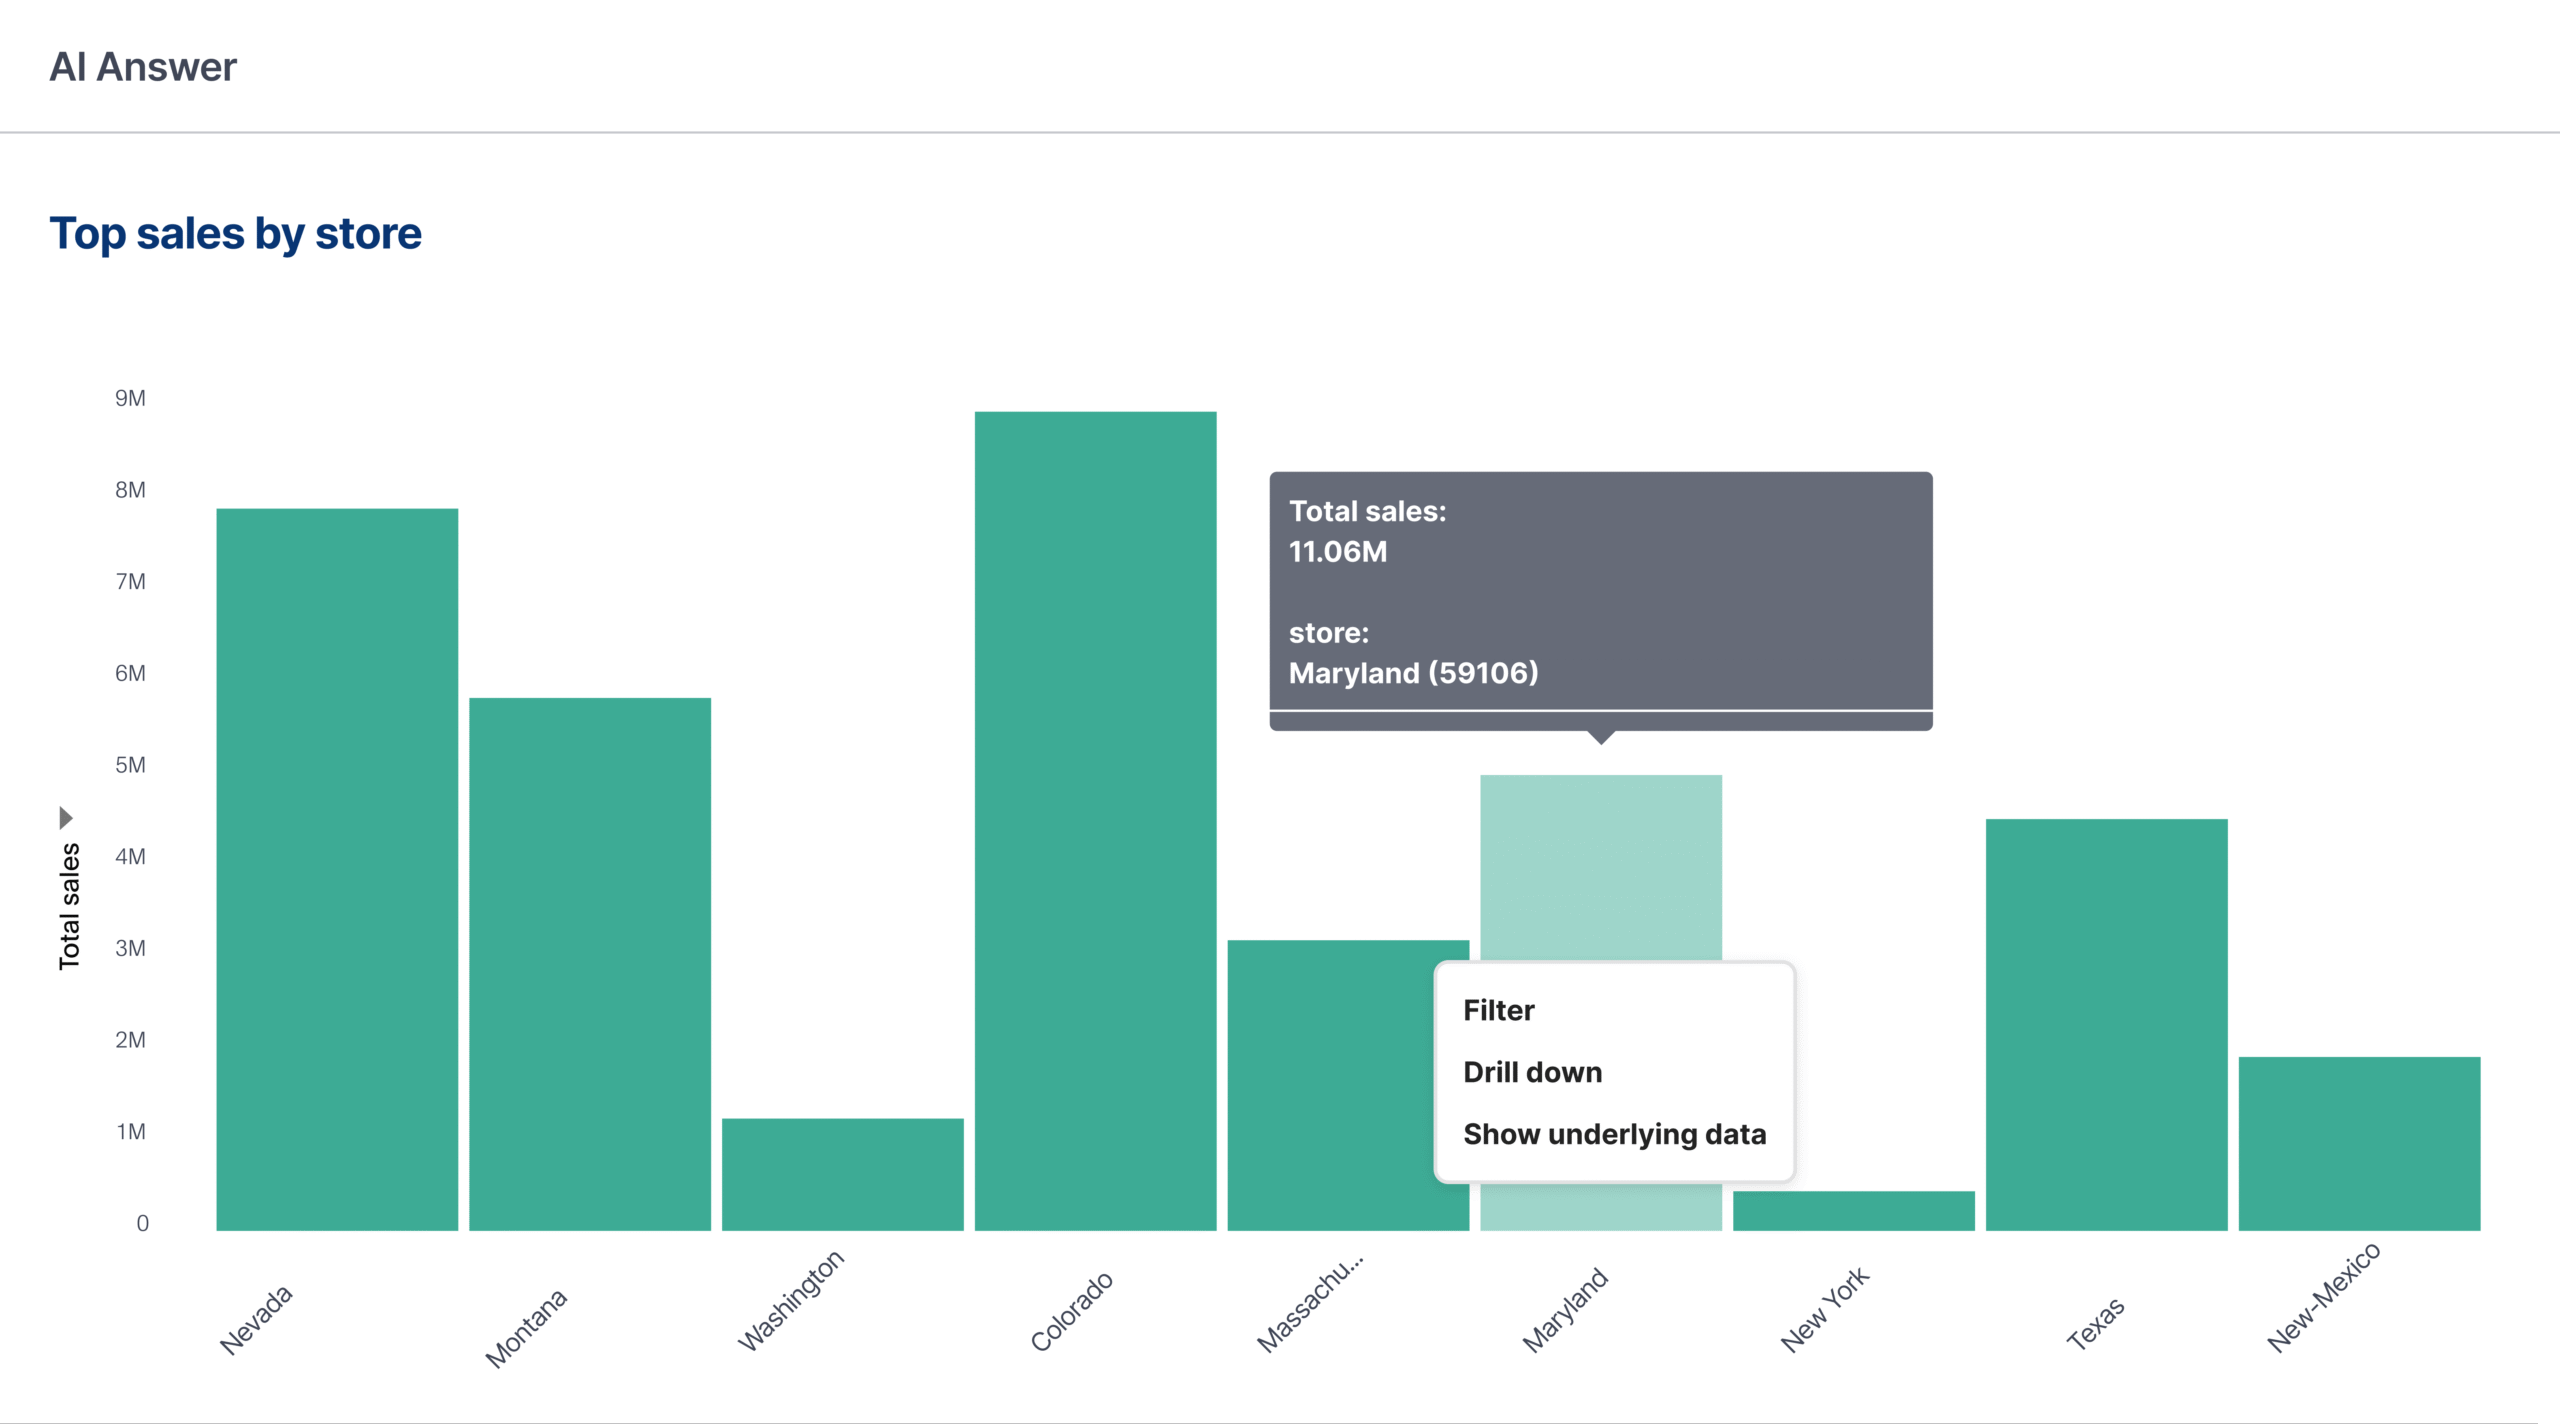The width and height of the screenshot is (2560, 1424).
Task: Click the Montana sales bar
Action: [x=590, y=963]
